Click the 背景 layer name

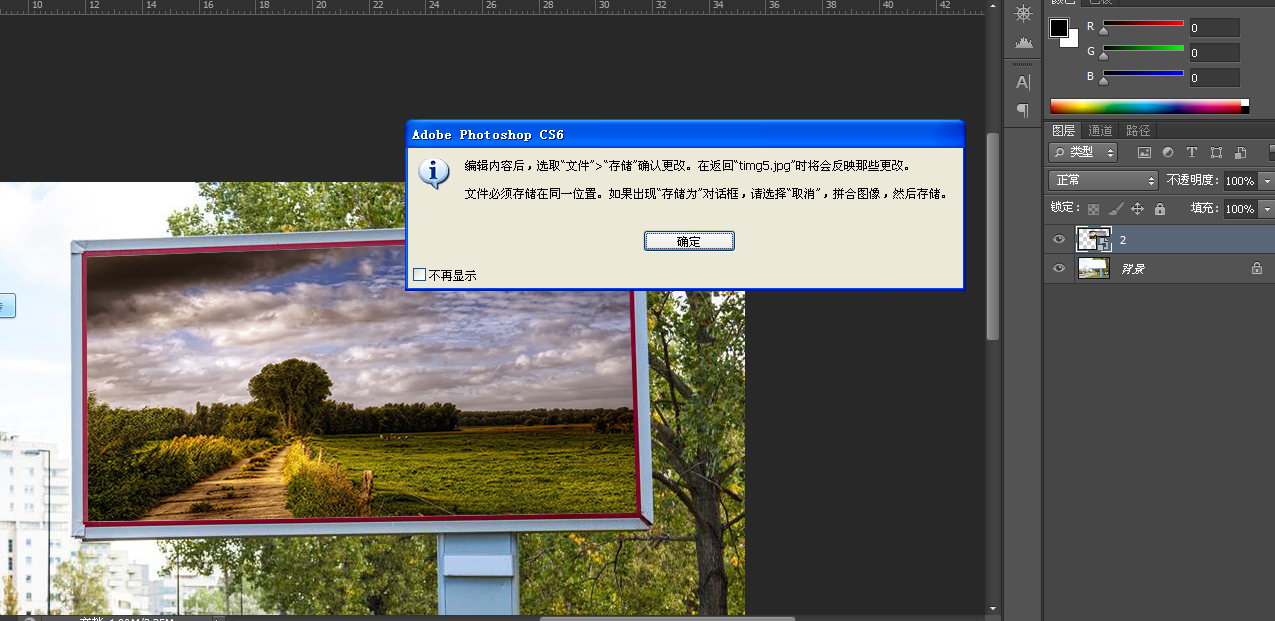1132,269
